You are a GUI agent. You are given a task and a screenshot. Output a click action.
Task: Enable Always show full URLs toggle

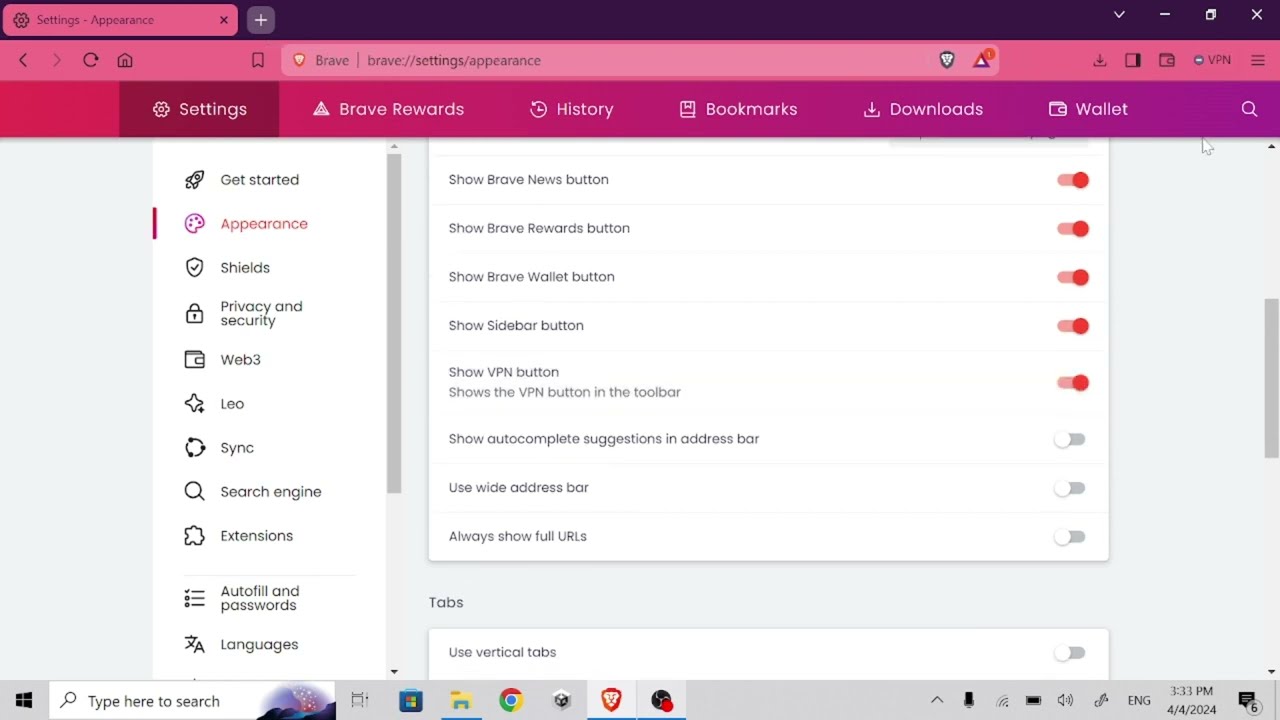click(1070, 538)
